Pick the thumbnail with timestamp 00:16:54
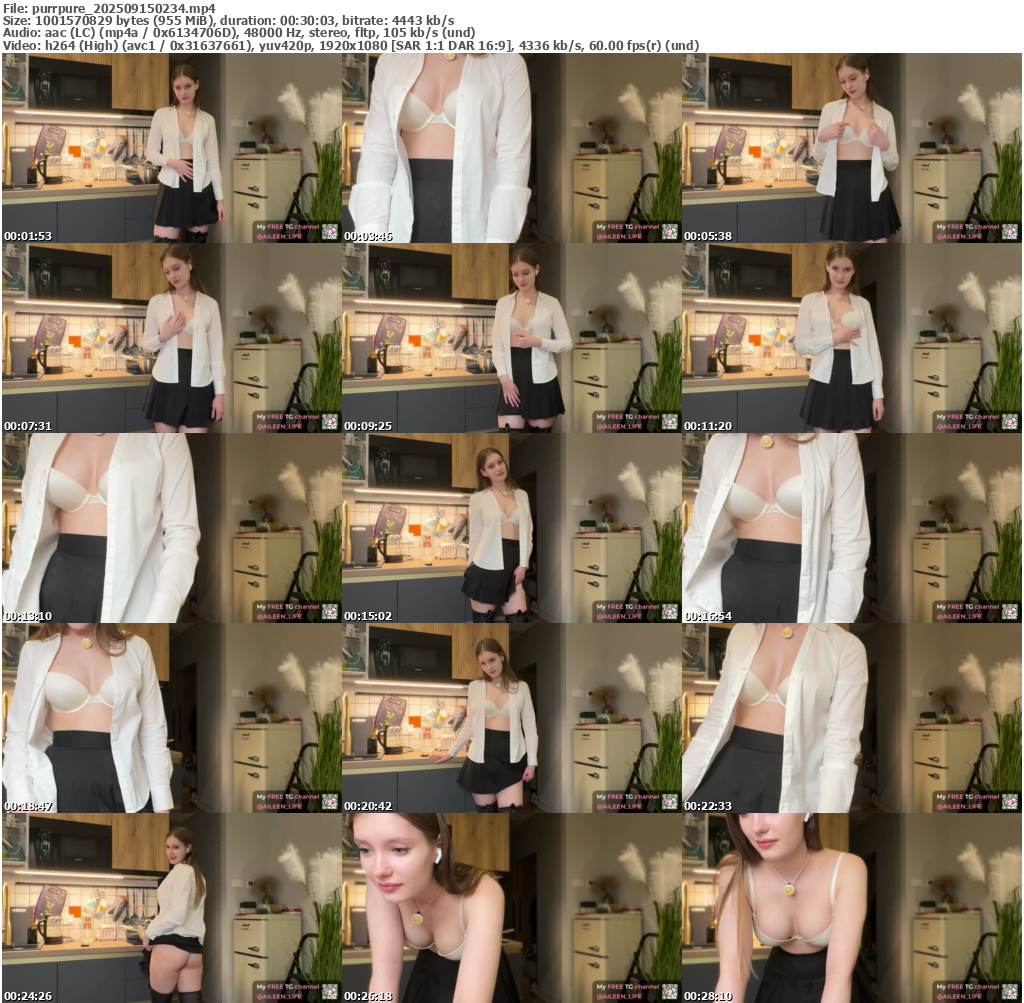 (x=852, y=528)
